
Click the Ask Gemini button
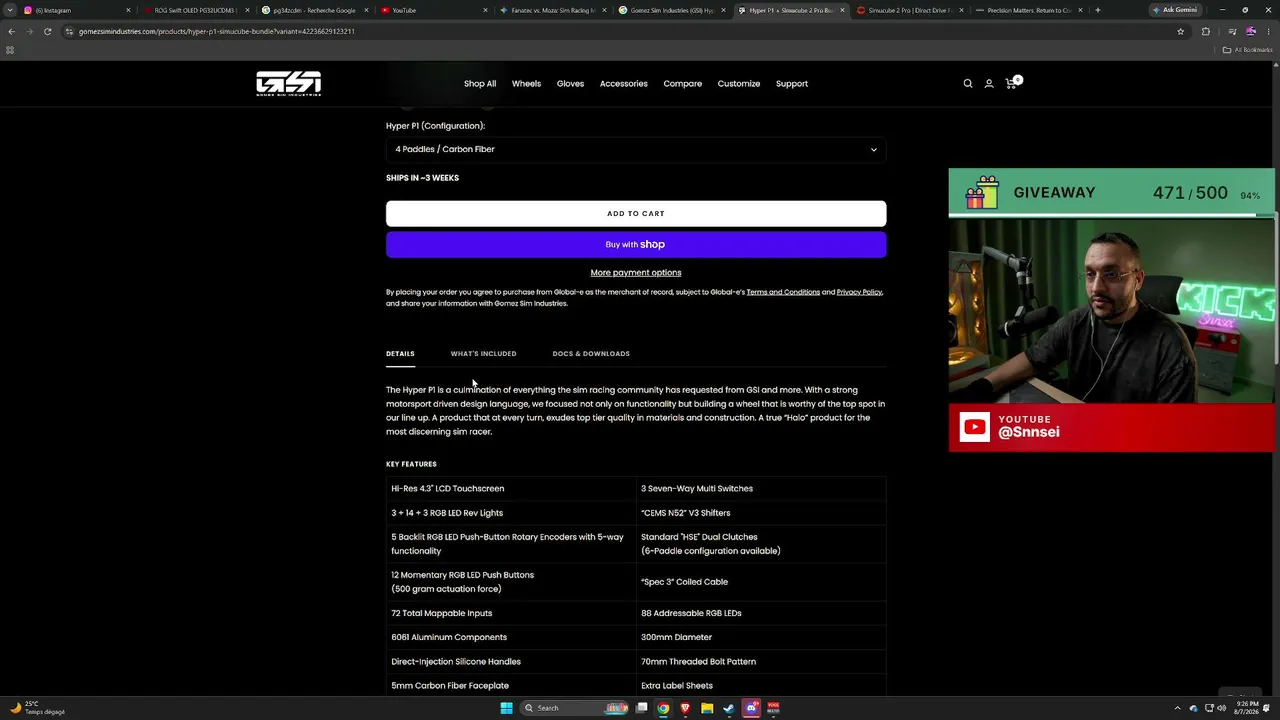tap(1174, 10)
